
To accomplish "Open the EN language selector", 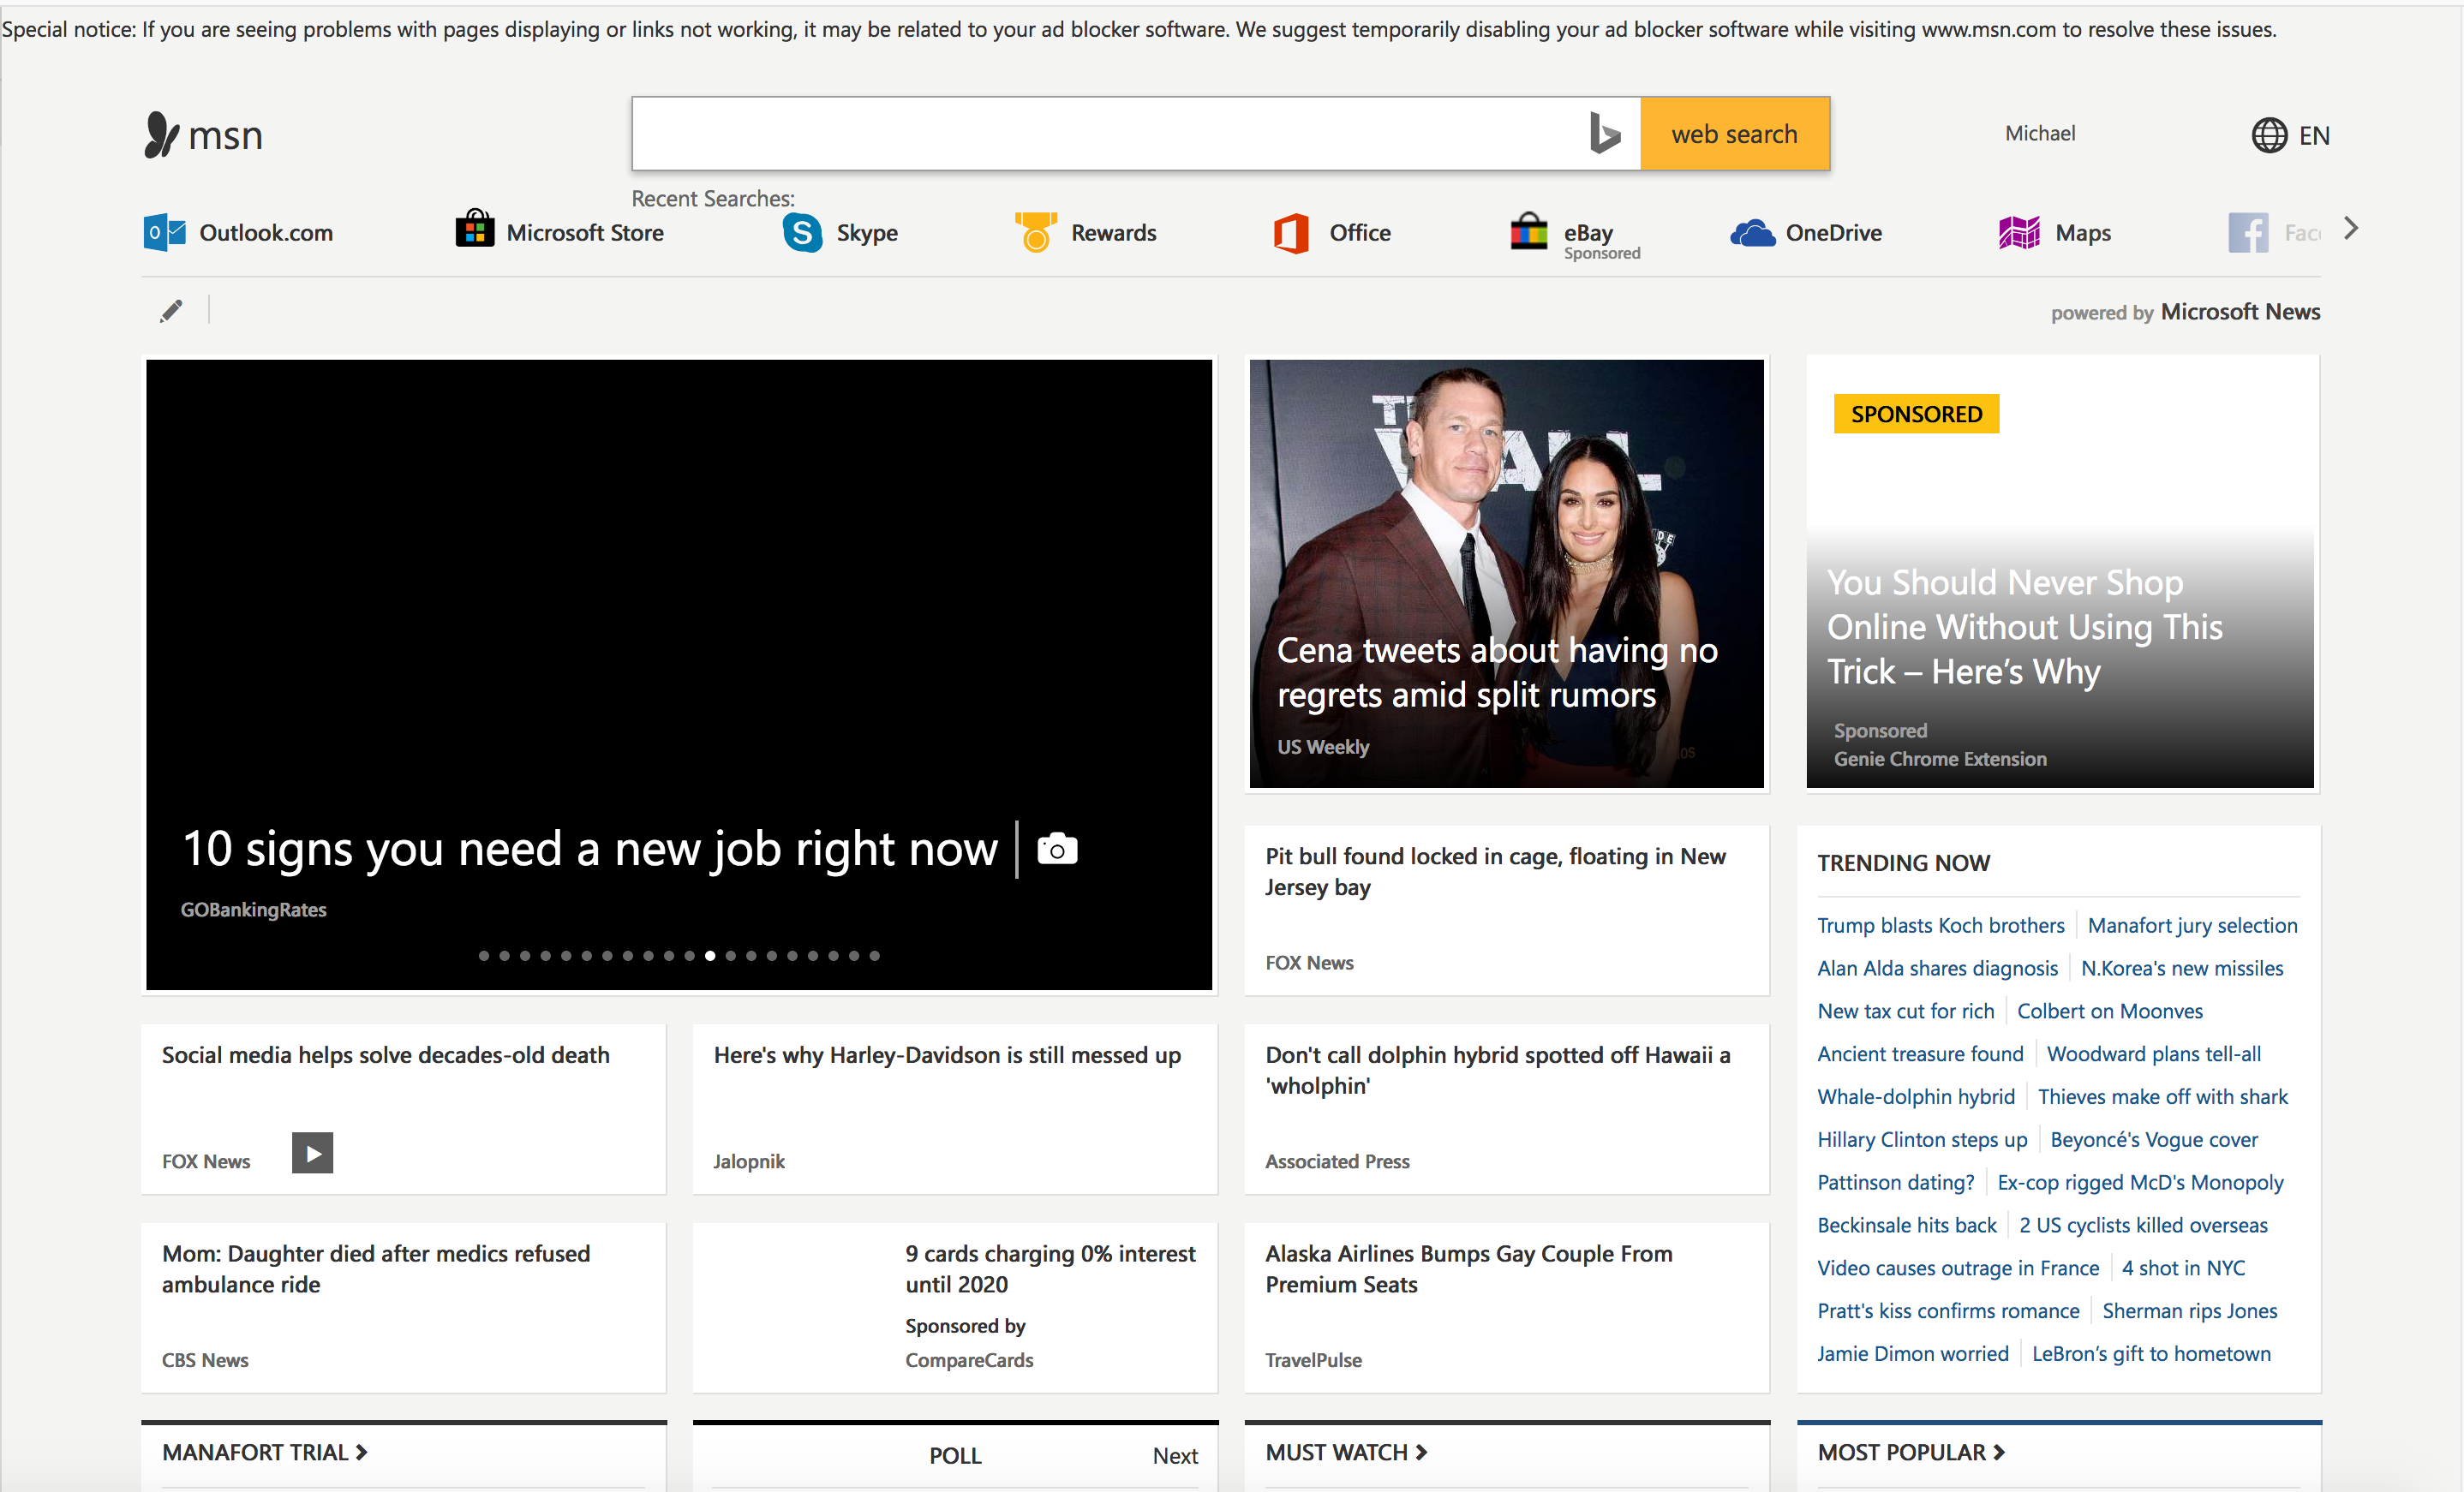I will pyautogui.click(x=2314, y=135).
